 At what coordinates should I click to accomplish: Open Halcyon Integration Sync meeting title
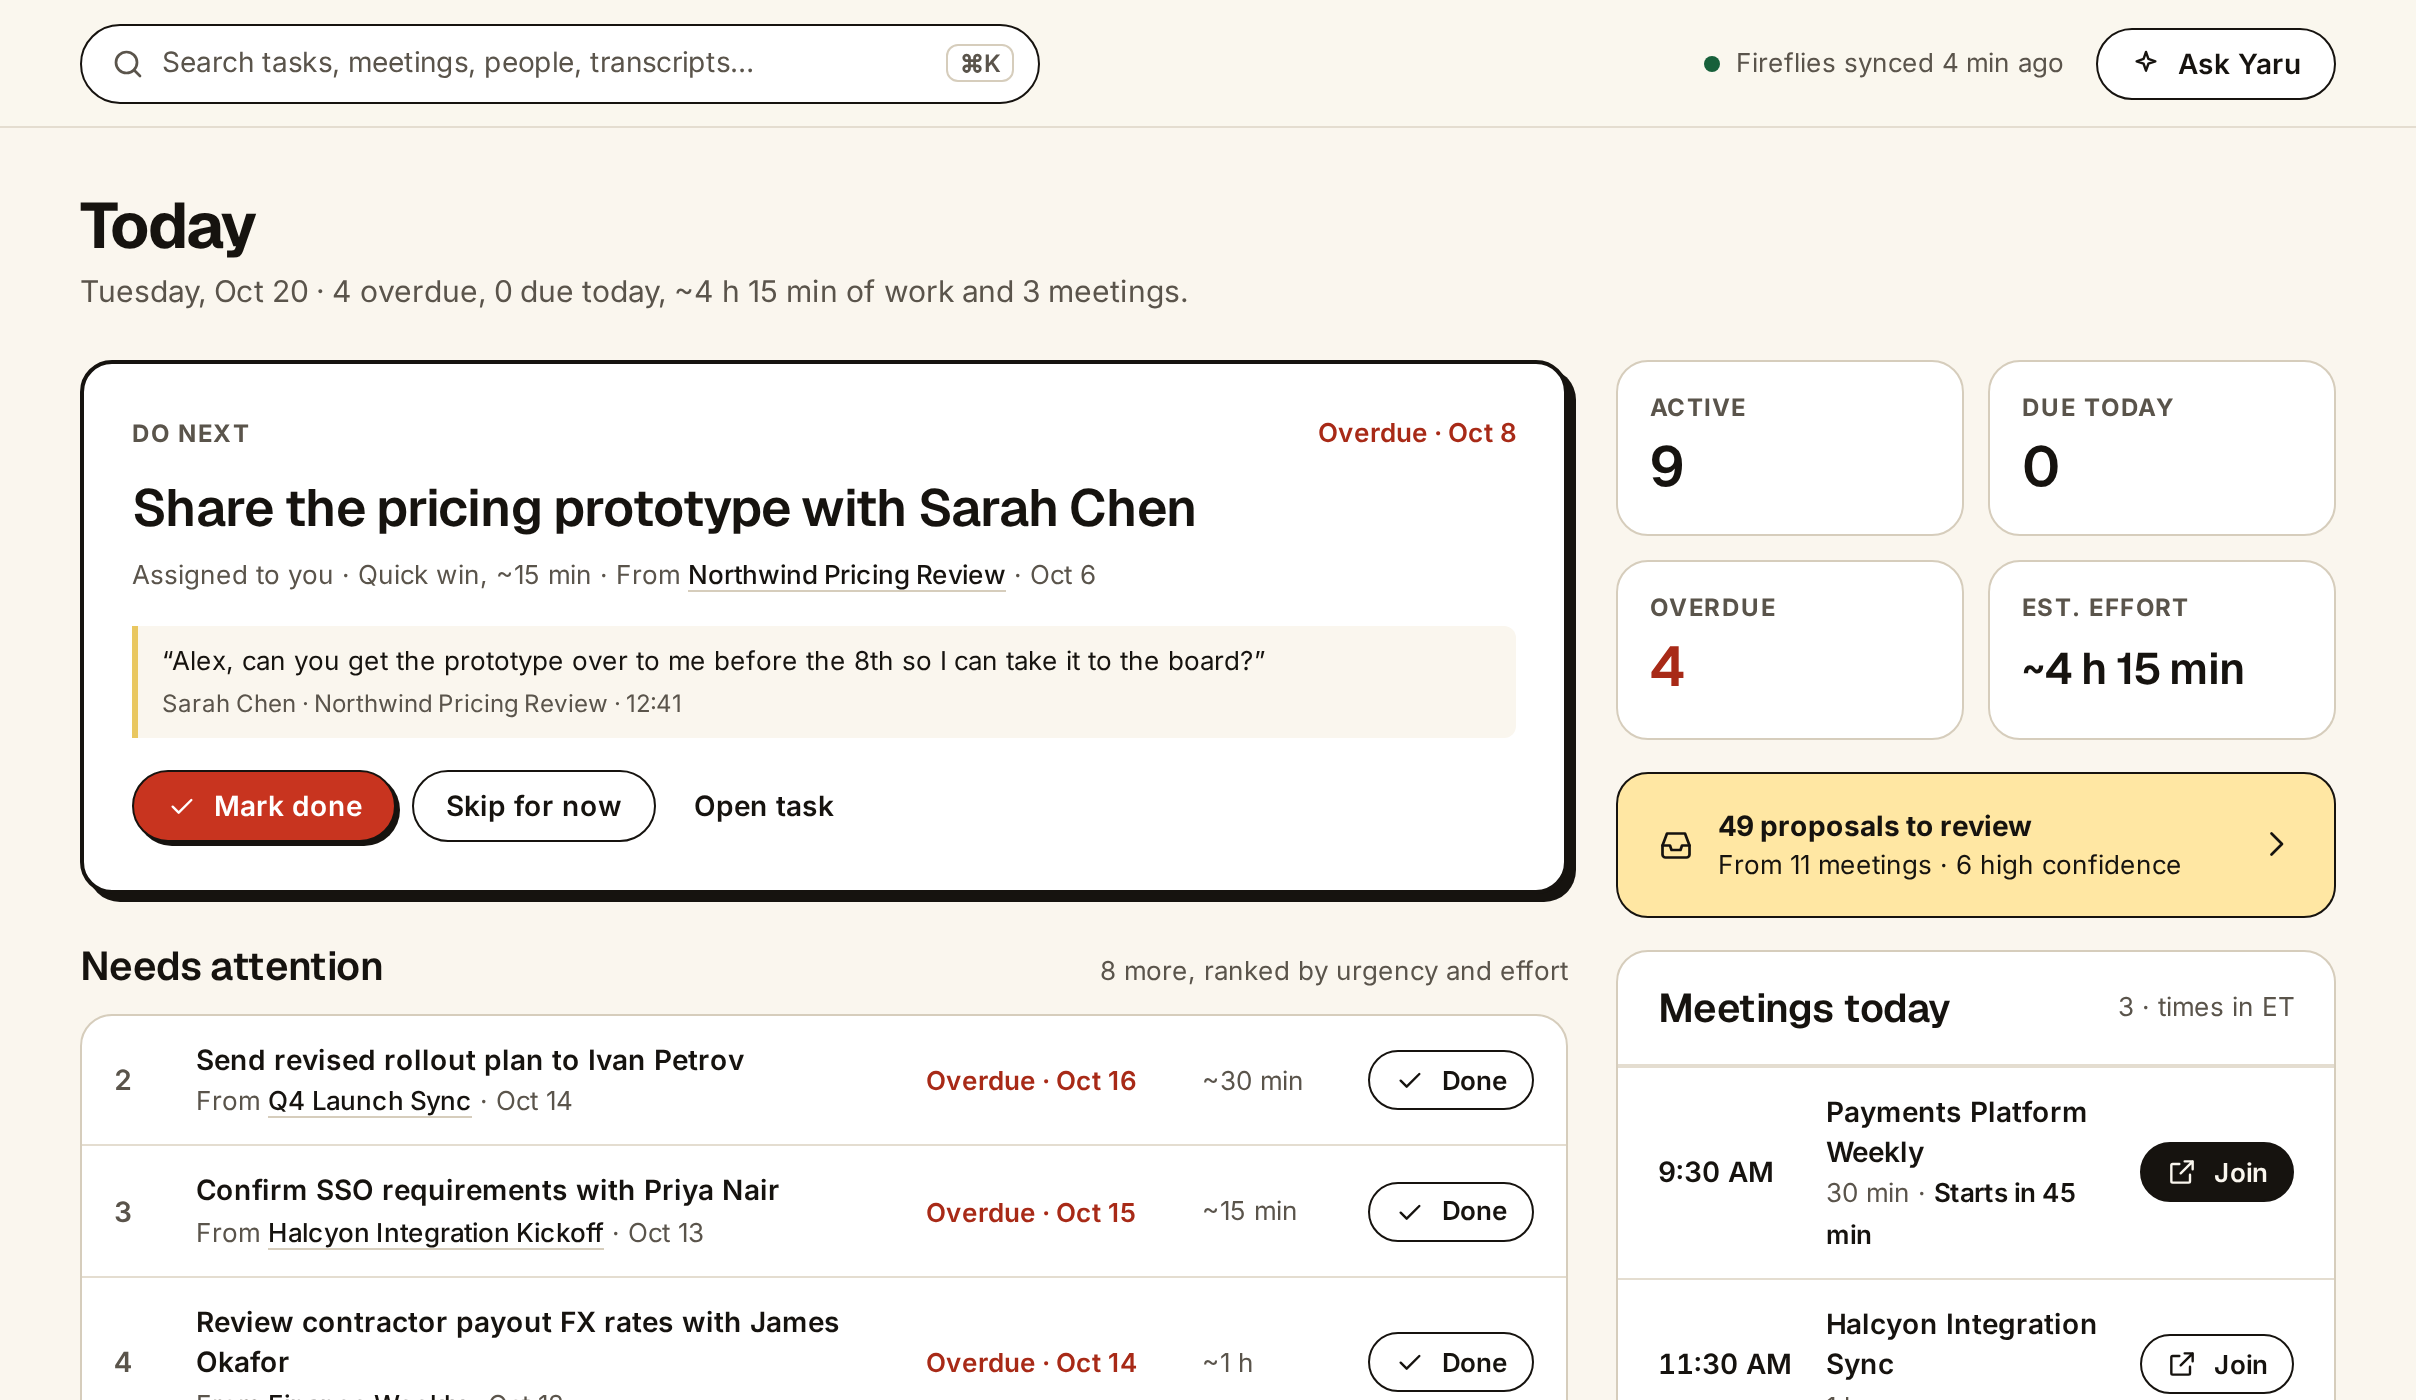(1961, 1344)
